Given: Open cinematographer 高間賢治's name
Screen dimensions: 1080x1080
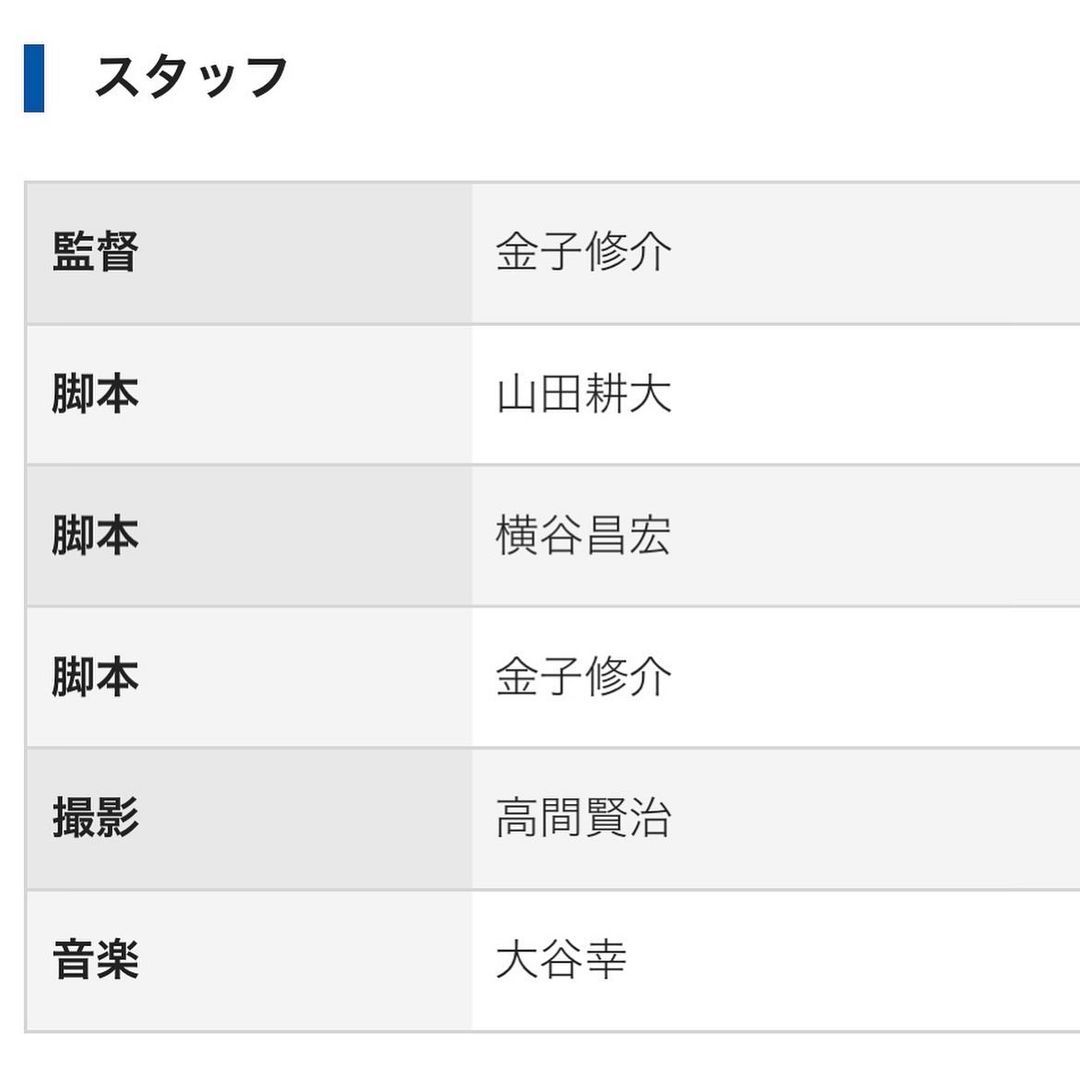Looking at the screenshot, I should tap(583, 819).
